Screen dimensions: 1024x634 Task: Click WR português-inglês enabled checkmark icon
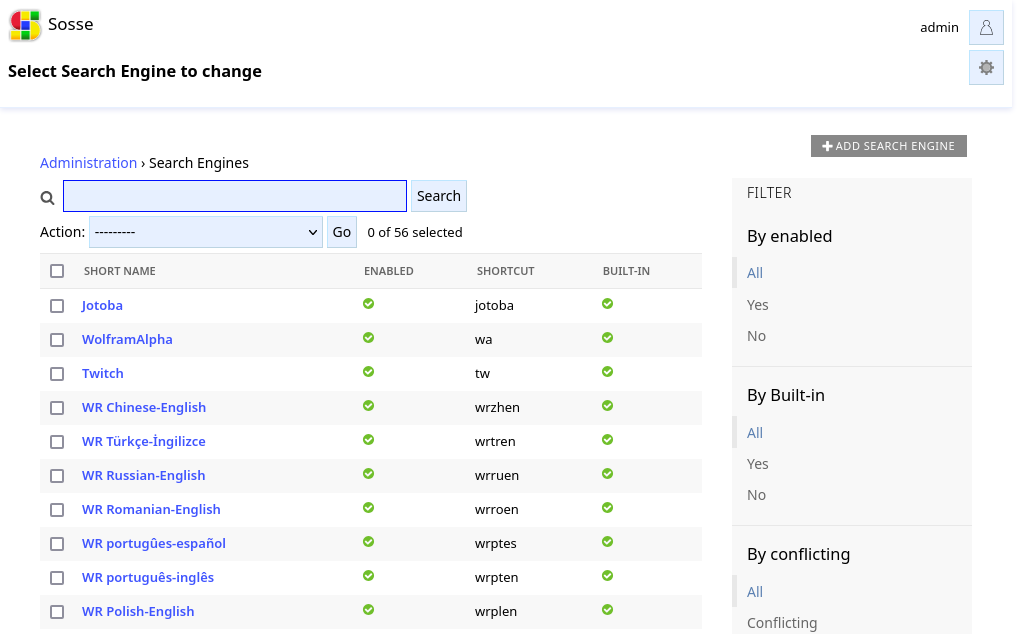(368, 575)
